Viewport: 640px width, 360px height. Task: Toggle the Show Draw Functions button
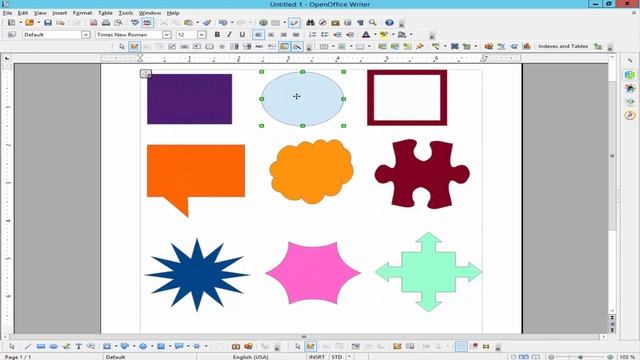[294, 23]
